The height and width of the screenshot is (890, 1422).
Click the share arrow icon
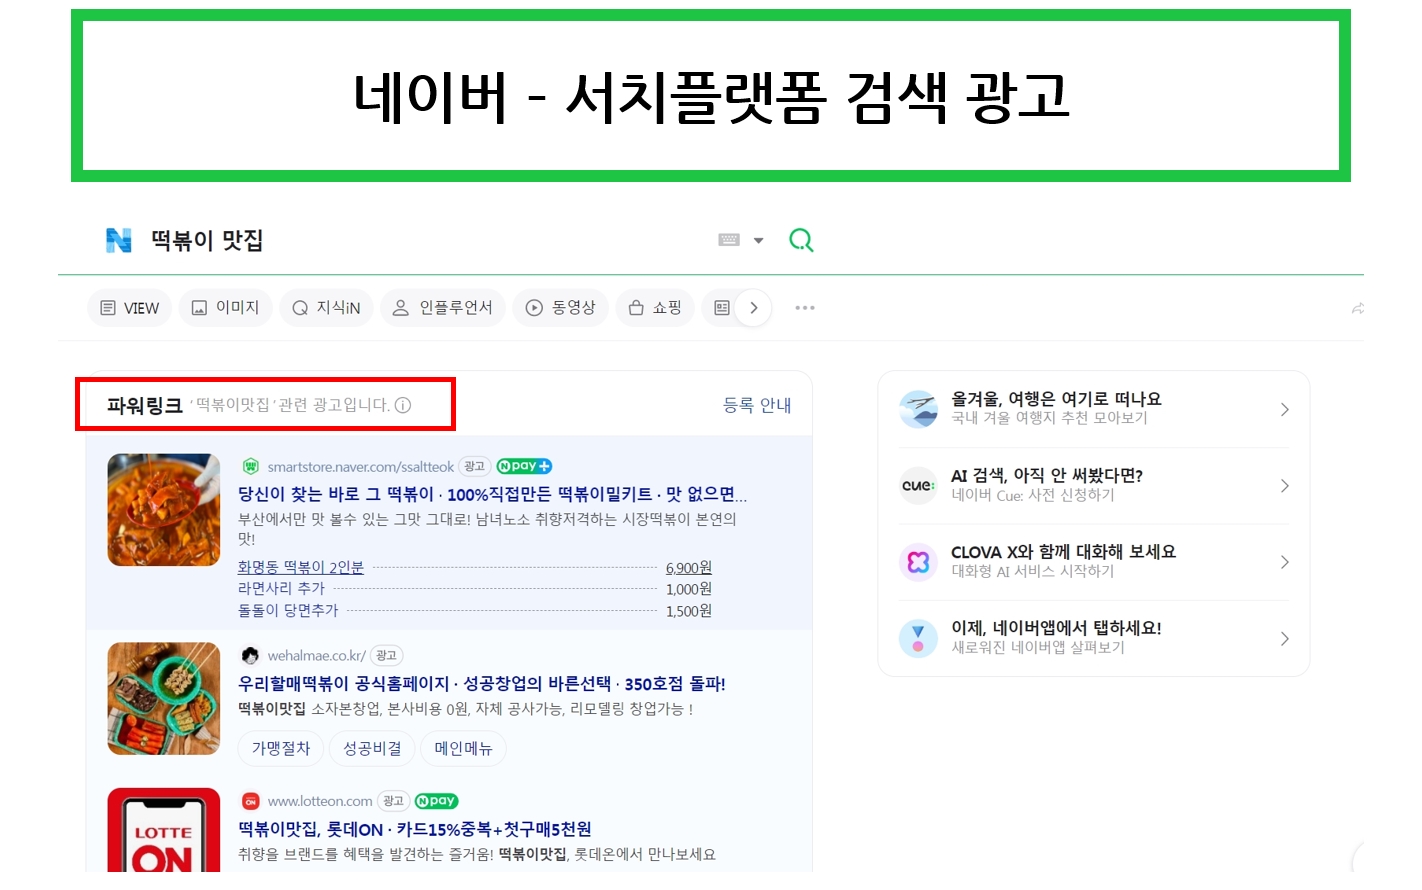coord(1357,308)
